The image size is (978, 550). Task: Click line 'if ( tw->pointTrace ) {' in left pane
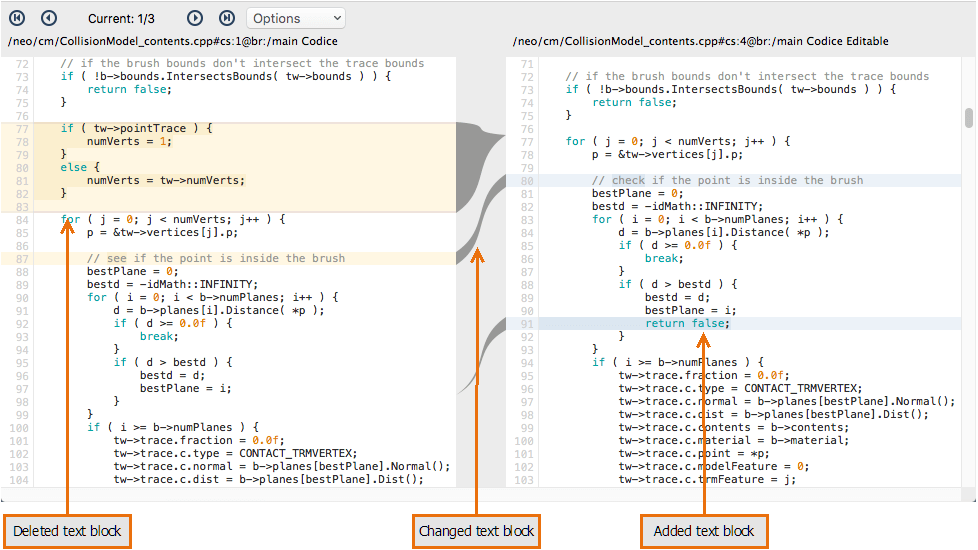pos(137,128)
